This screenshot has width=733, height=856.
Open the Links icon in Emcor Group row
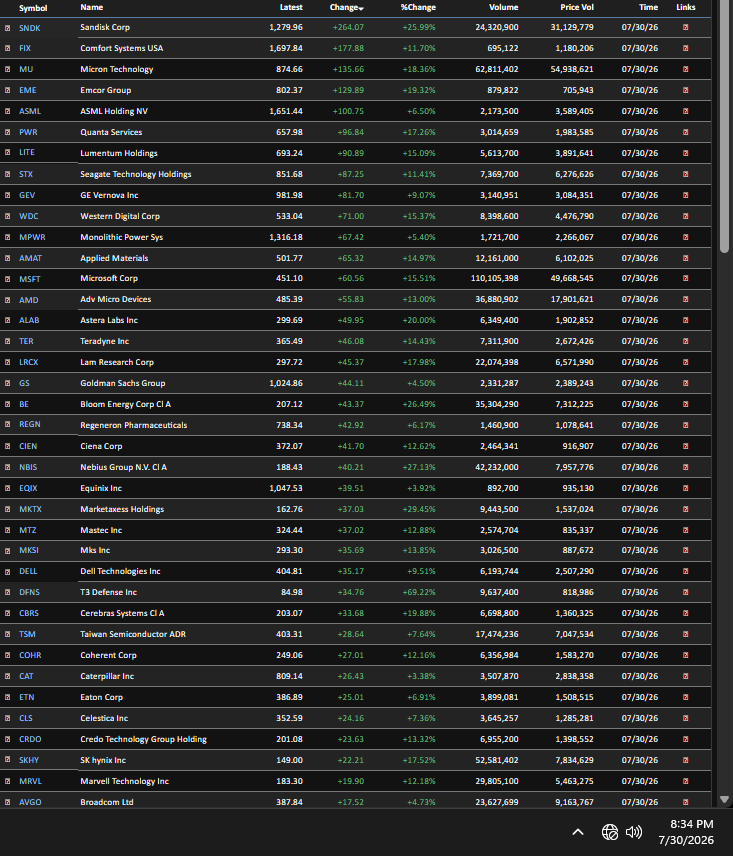(686, 90)
